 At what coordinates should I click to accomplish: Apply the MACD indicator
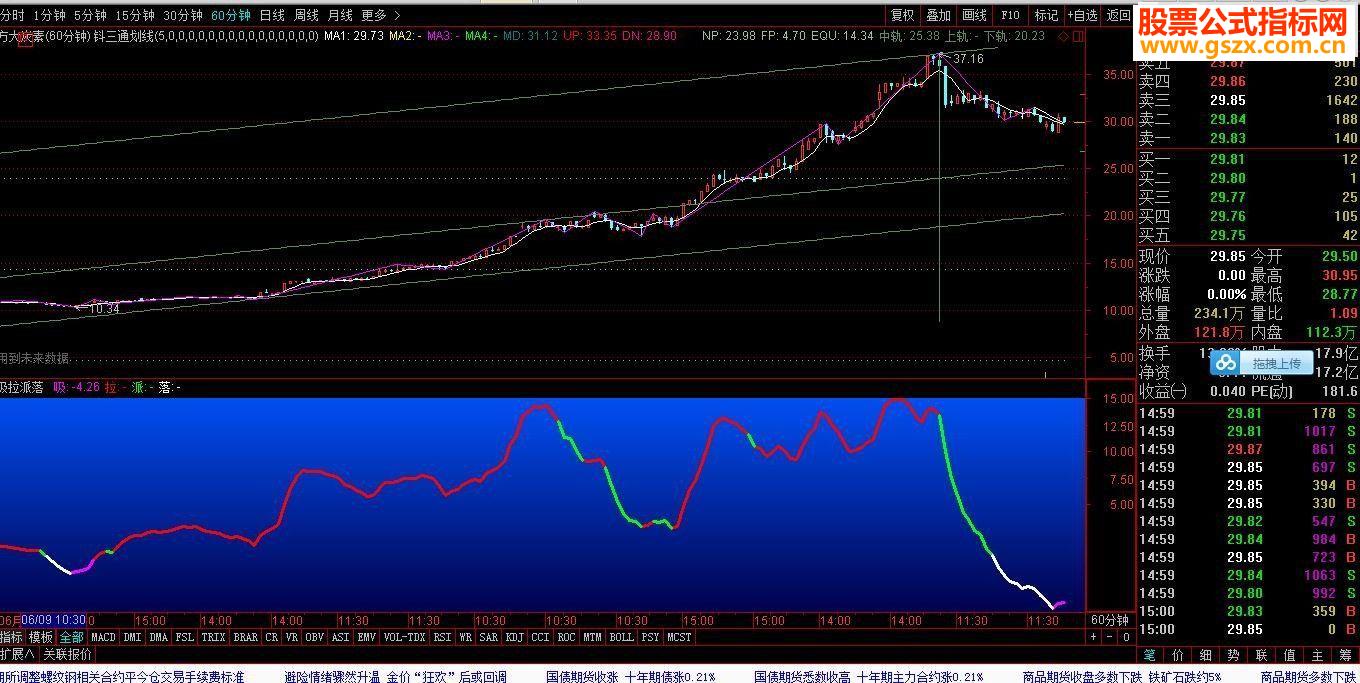coord(103,637)
